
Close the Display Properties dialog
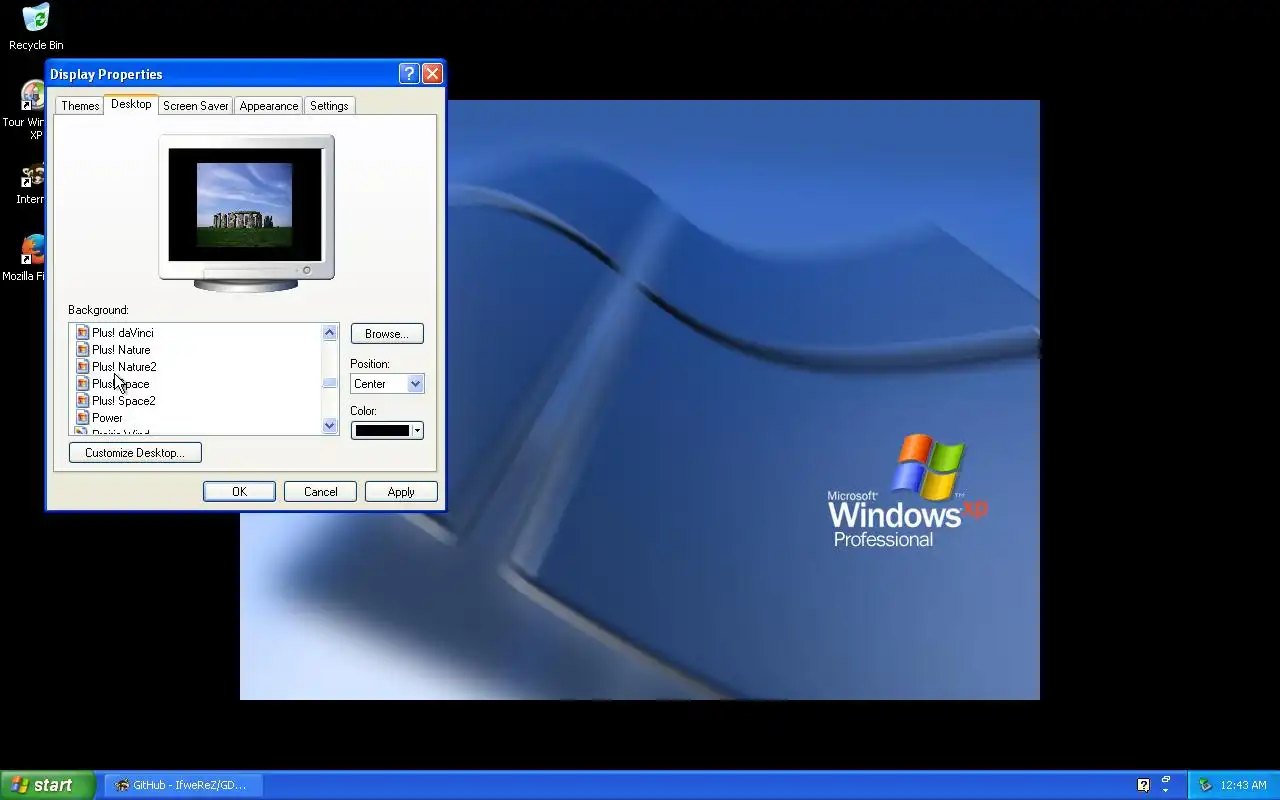coord(432,73)
